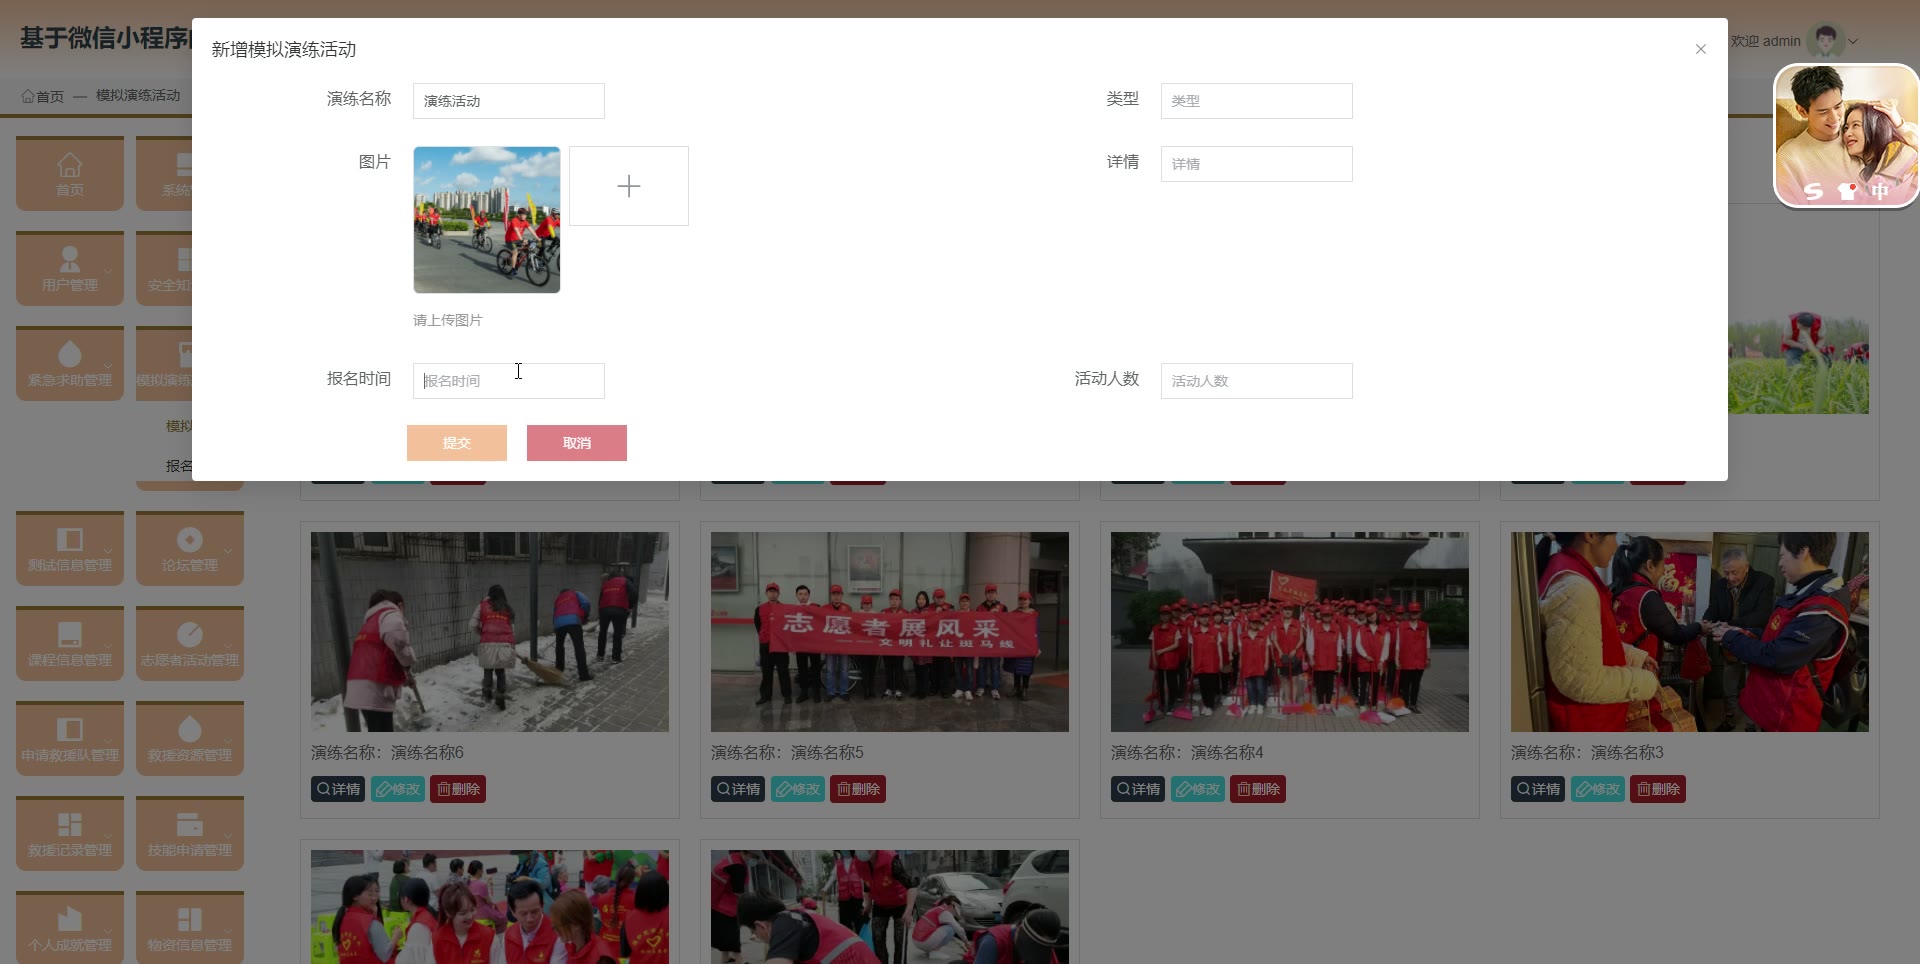Click the wallet icon on 技能申请管理 tile
Image resolution: width=1920 pixels, height=964 pixels.
point(189,824)
